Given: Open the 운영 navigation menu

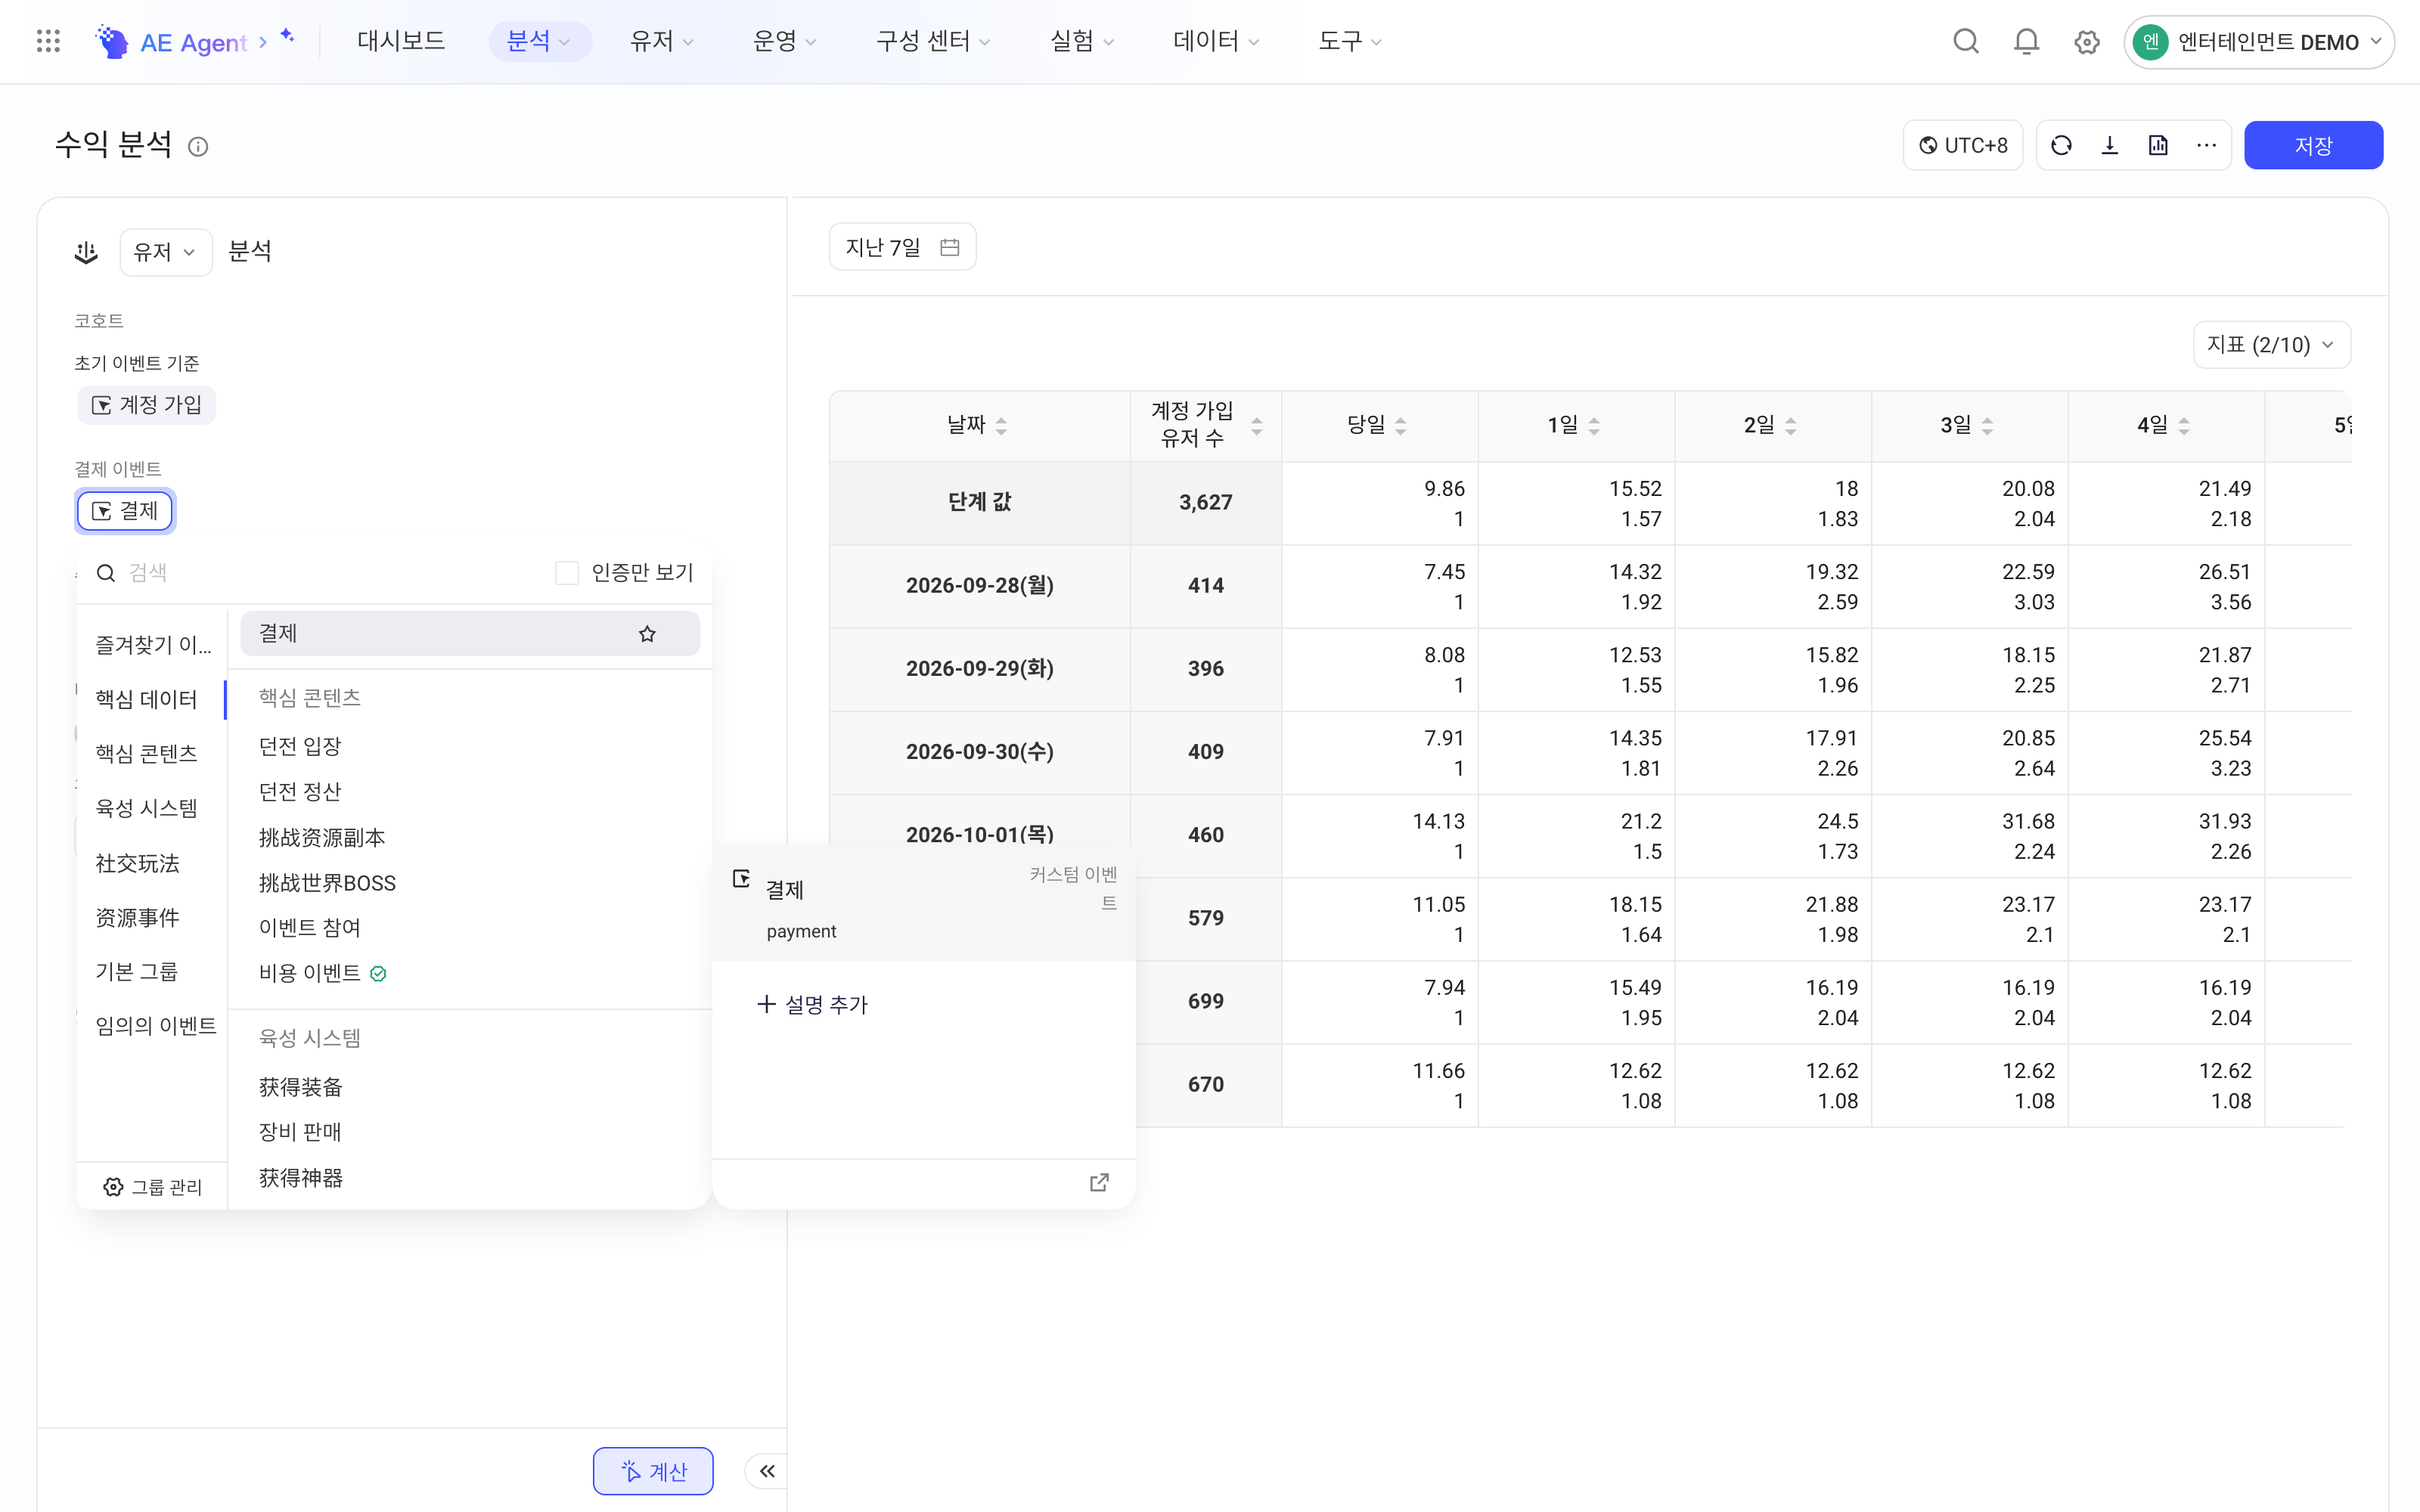Looking at the screenshot, I should pos(784,41).
